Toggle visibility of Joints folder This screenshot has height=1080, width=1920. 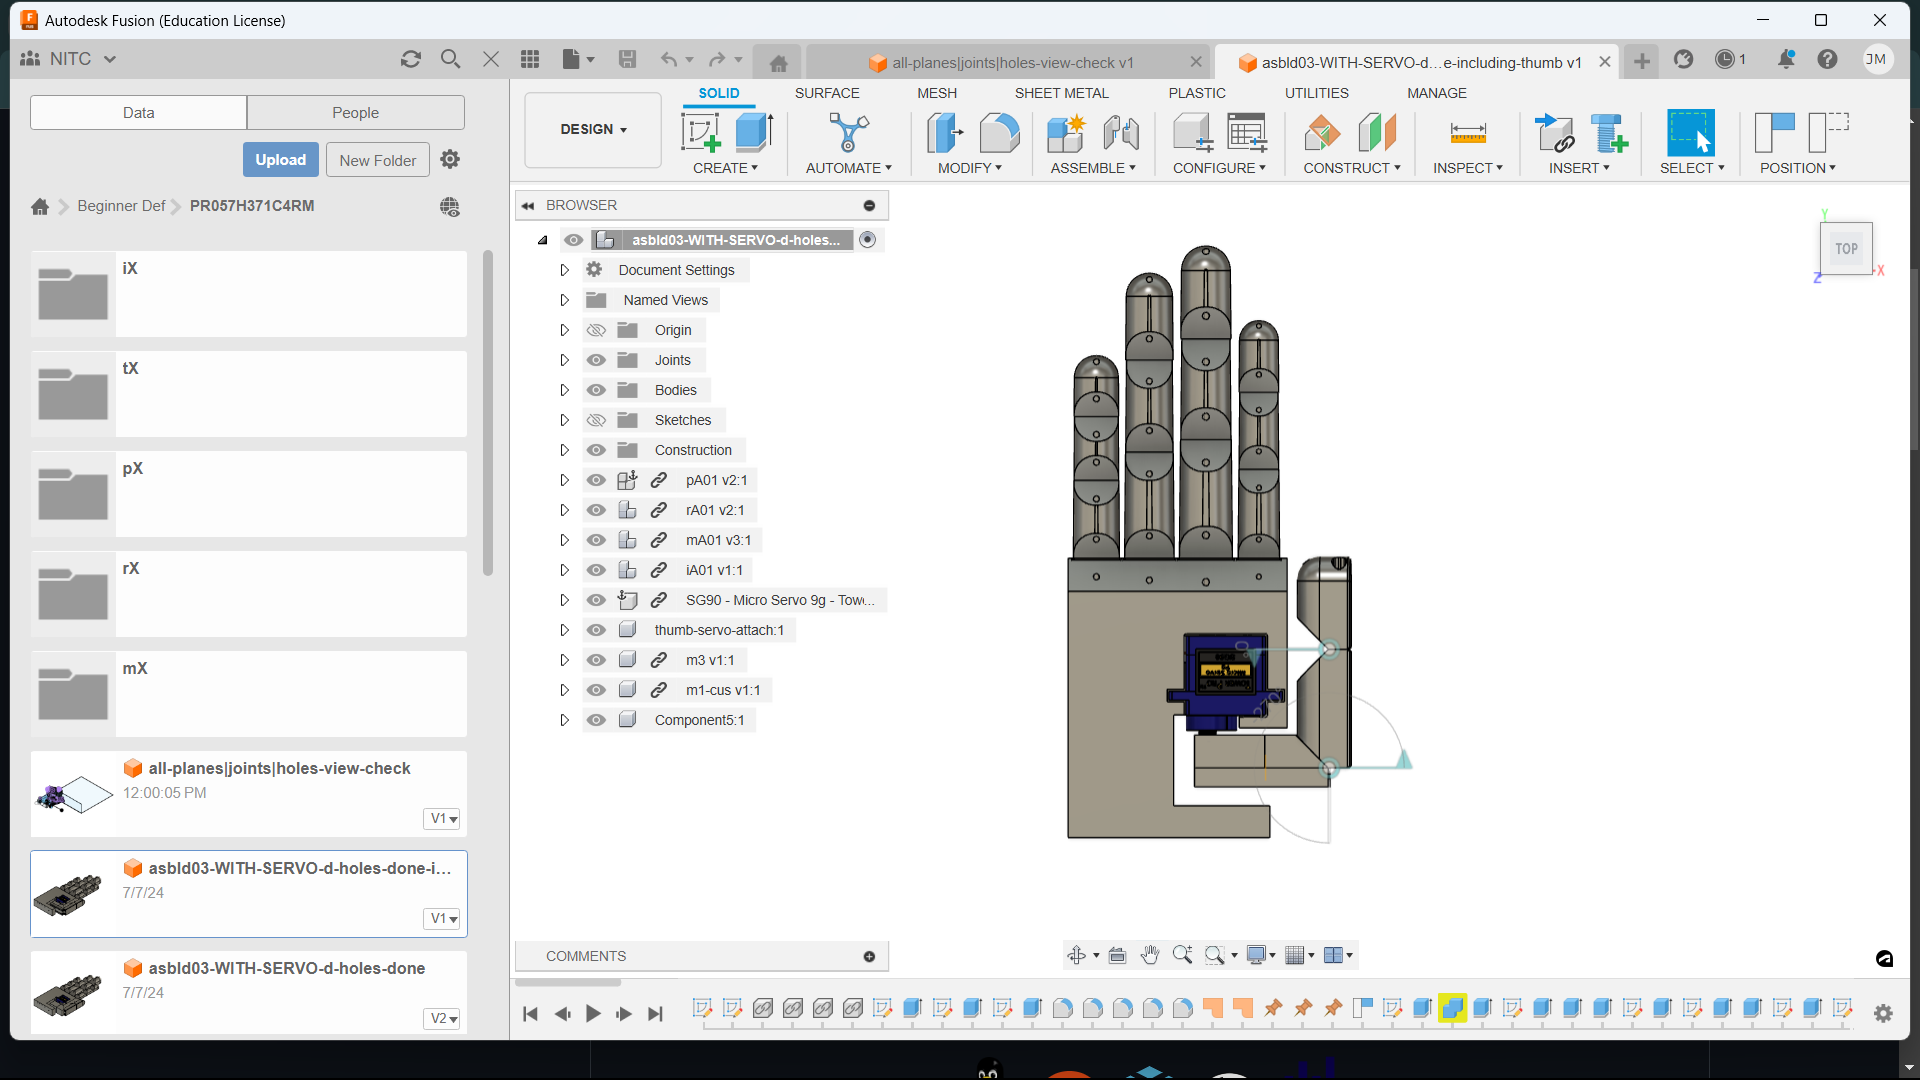point(596,359)
